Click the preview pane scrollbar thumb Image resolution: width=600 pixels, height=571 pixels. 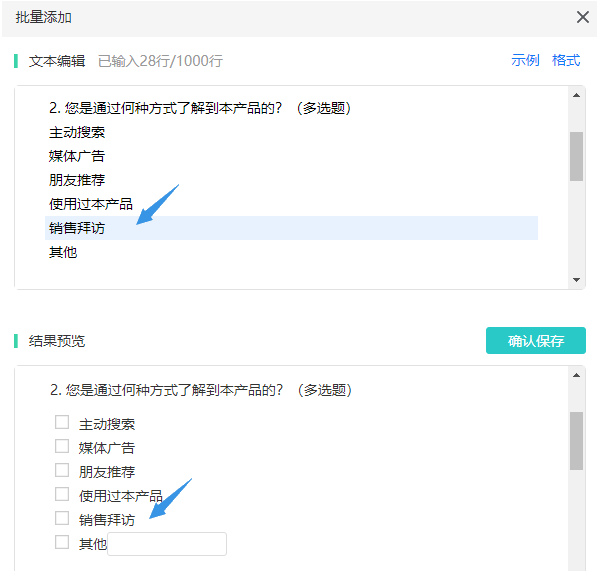tap(576, 440)
